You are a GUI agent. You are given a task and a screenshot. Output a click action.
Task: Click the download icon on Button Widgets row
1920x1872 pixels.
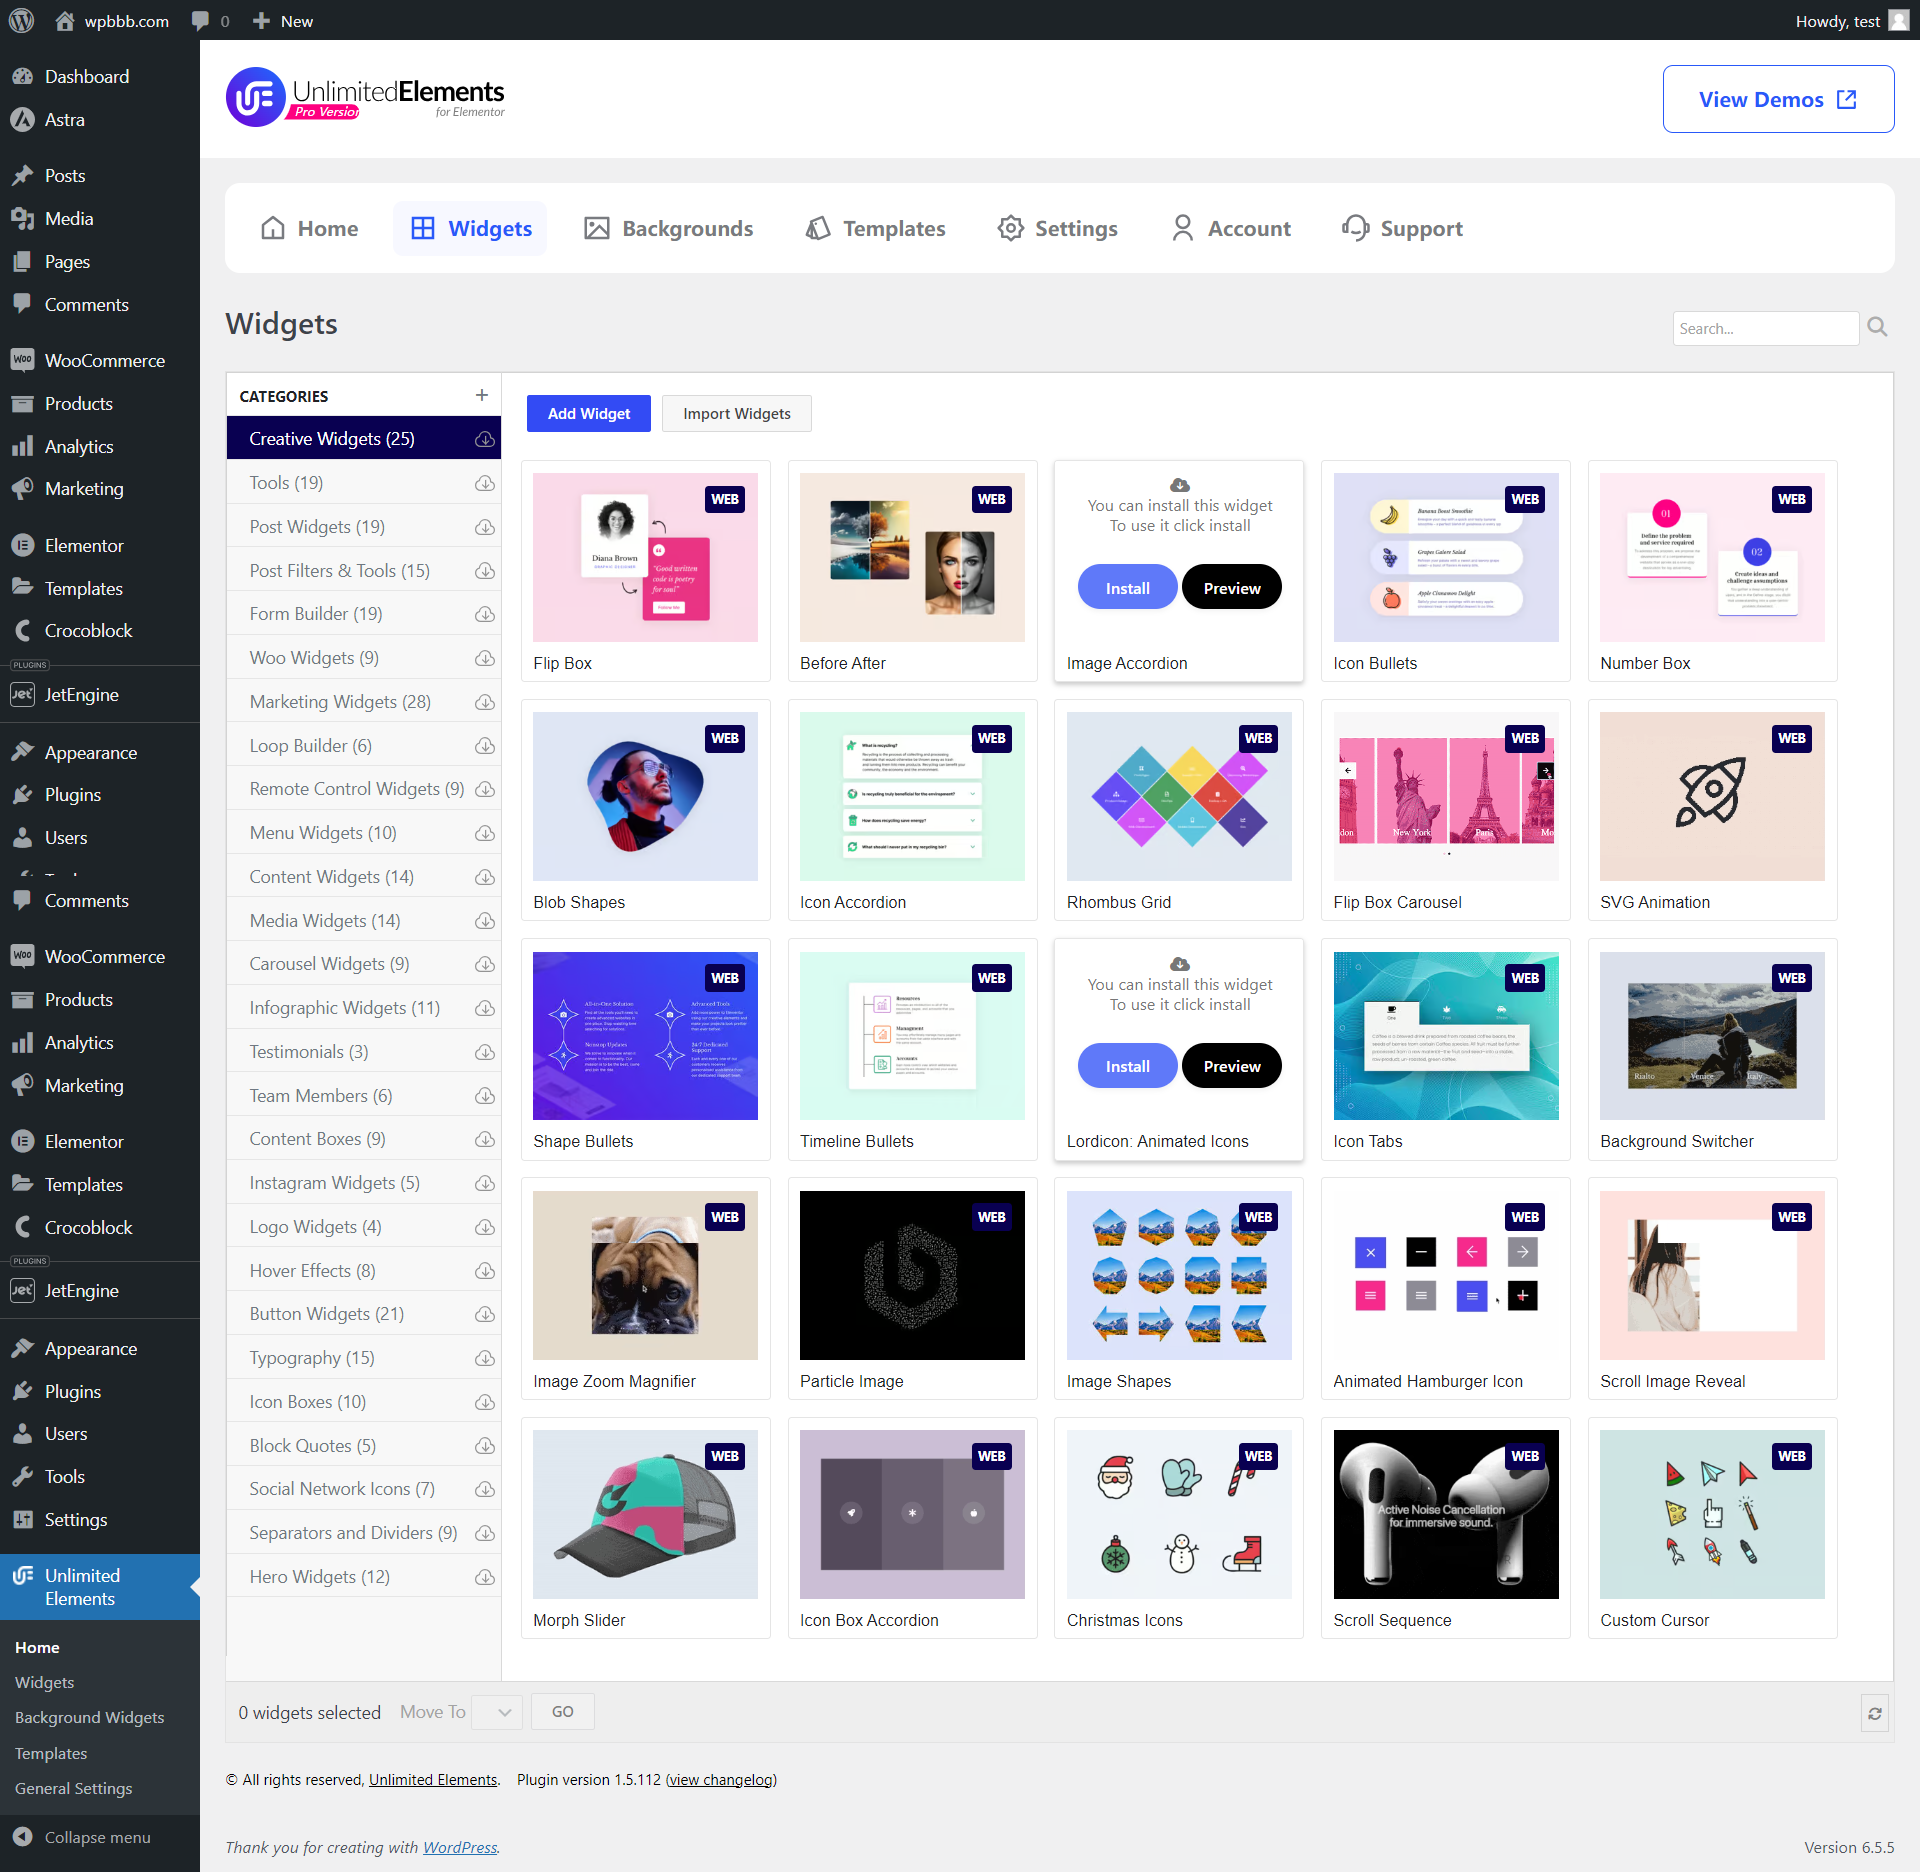coord(485,1314)
